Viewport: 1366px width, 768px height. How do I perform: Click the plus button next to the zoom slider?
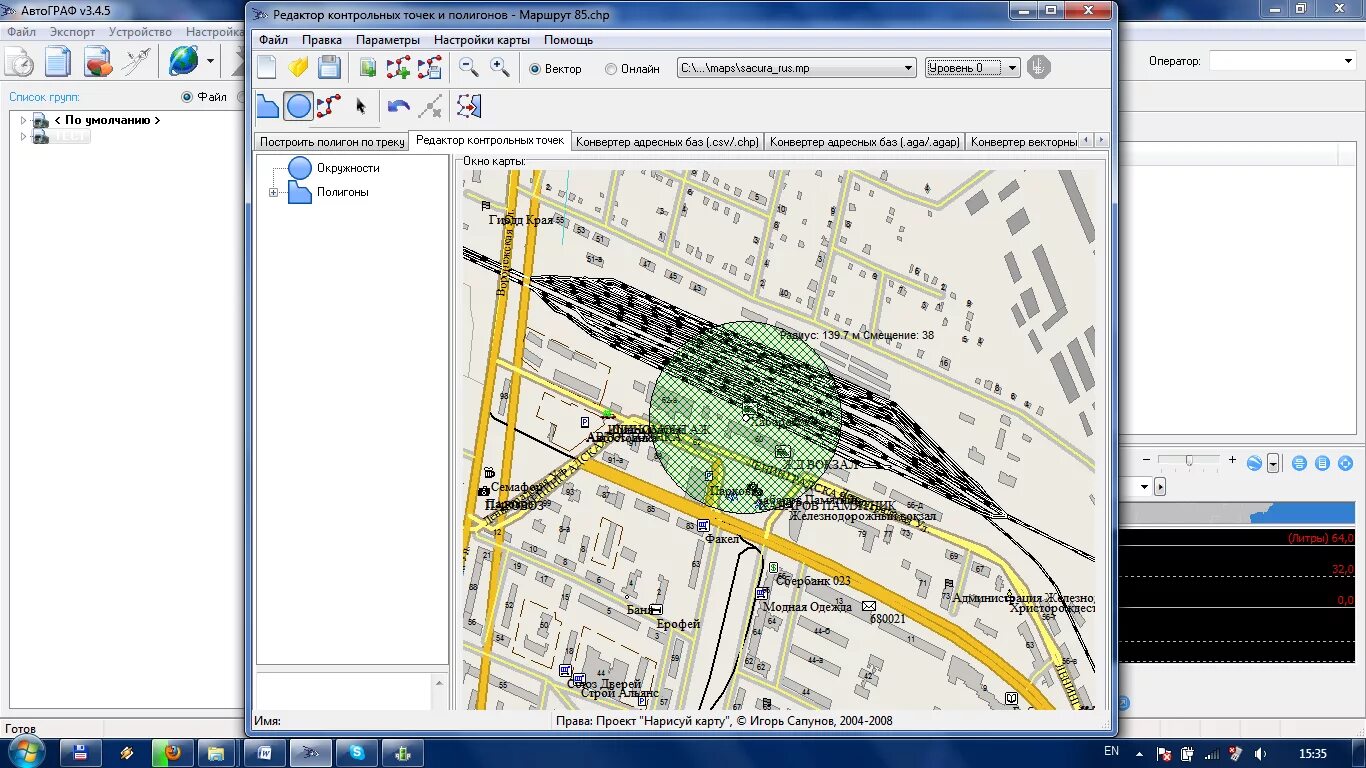[1233, 460]
